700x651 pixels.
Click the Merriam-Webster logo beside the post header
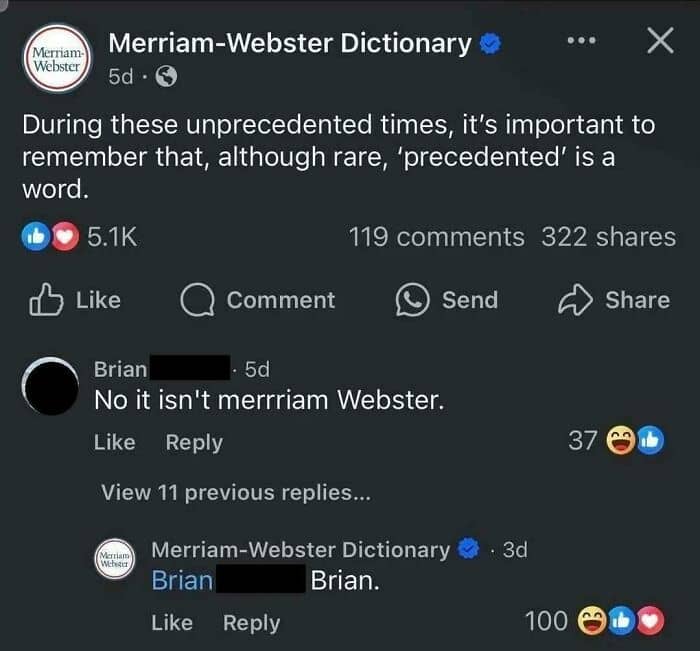(x=56, y=58)
